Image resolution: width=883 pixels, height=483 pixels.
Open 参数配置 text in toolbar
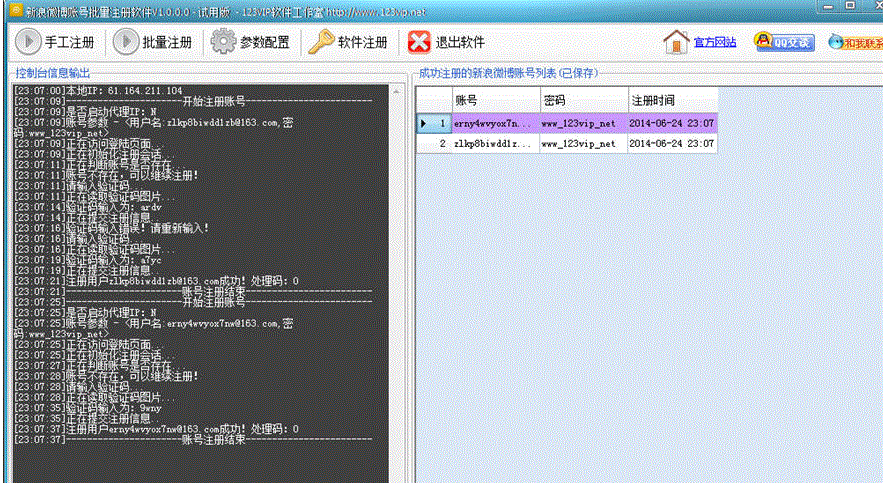(x=265, y=42)
